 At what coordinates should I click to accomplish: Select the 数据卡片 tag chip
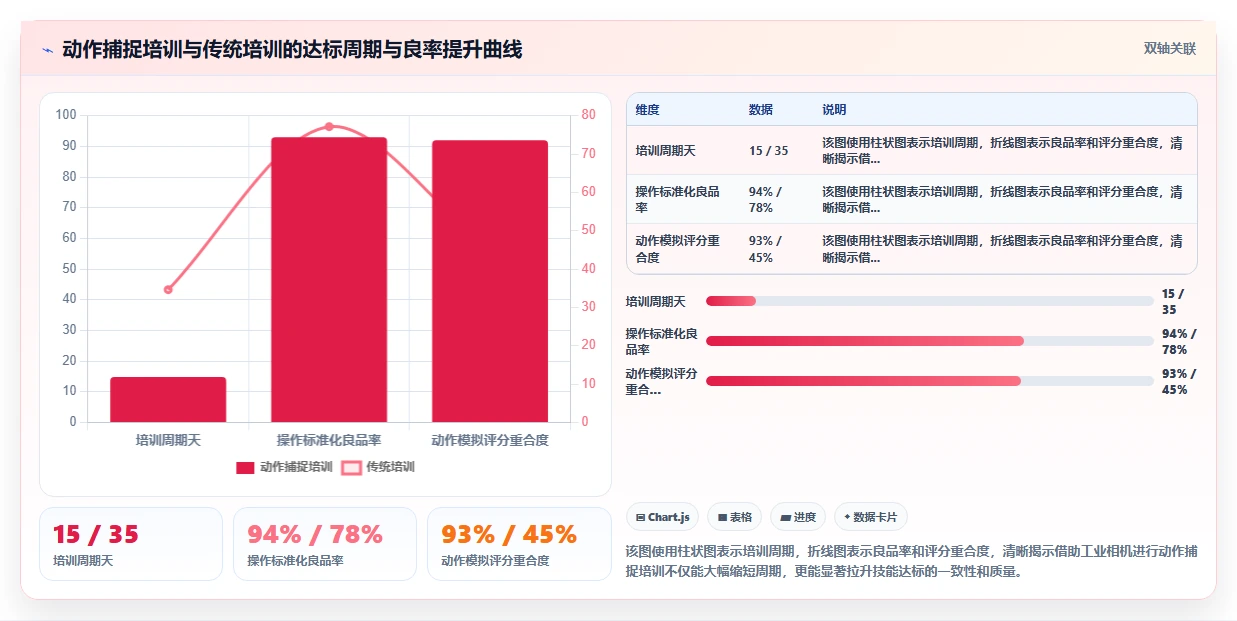[871, 517]
